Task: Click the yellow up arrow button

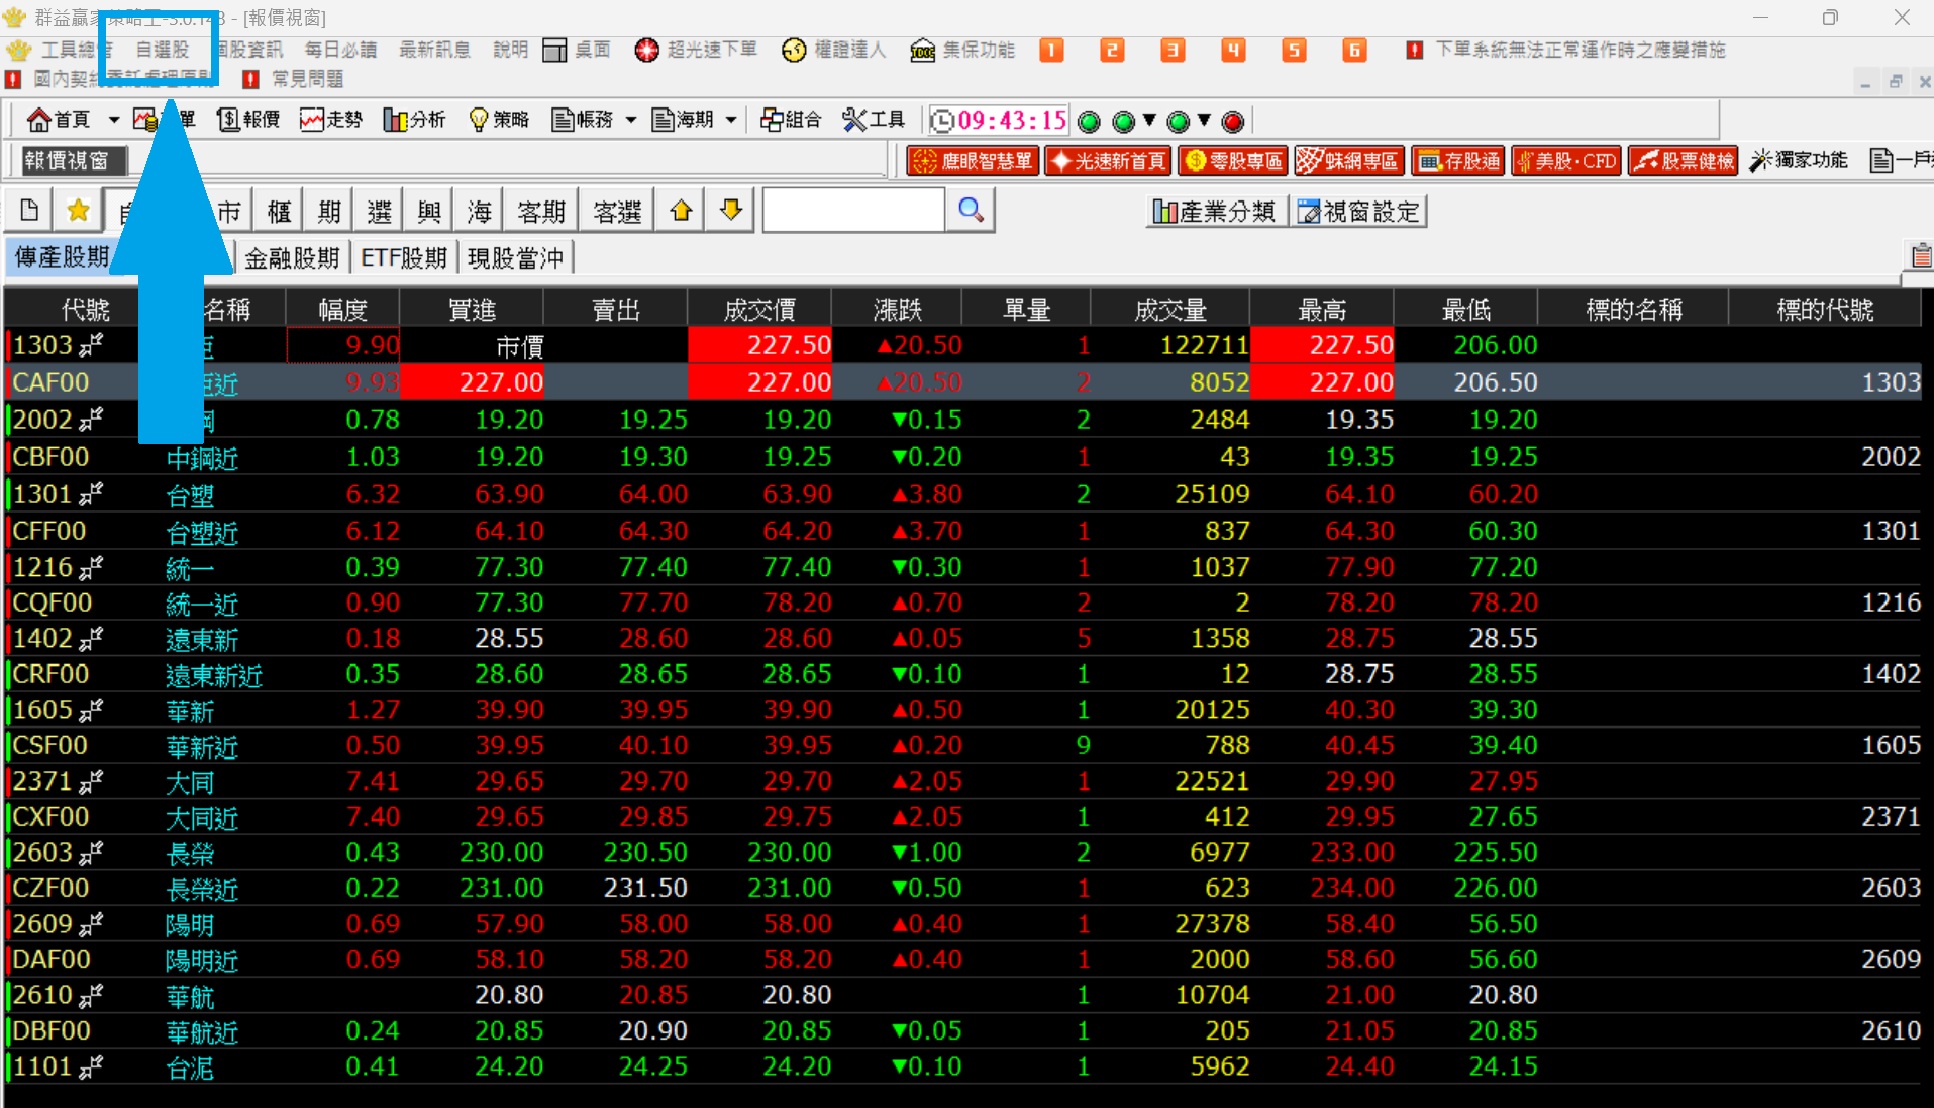Action: point(681,210)
